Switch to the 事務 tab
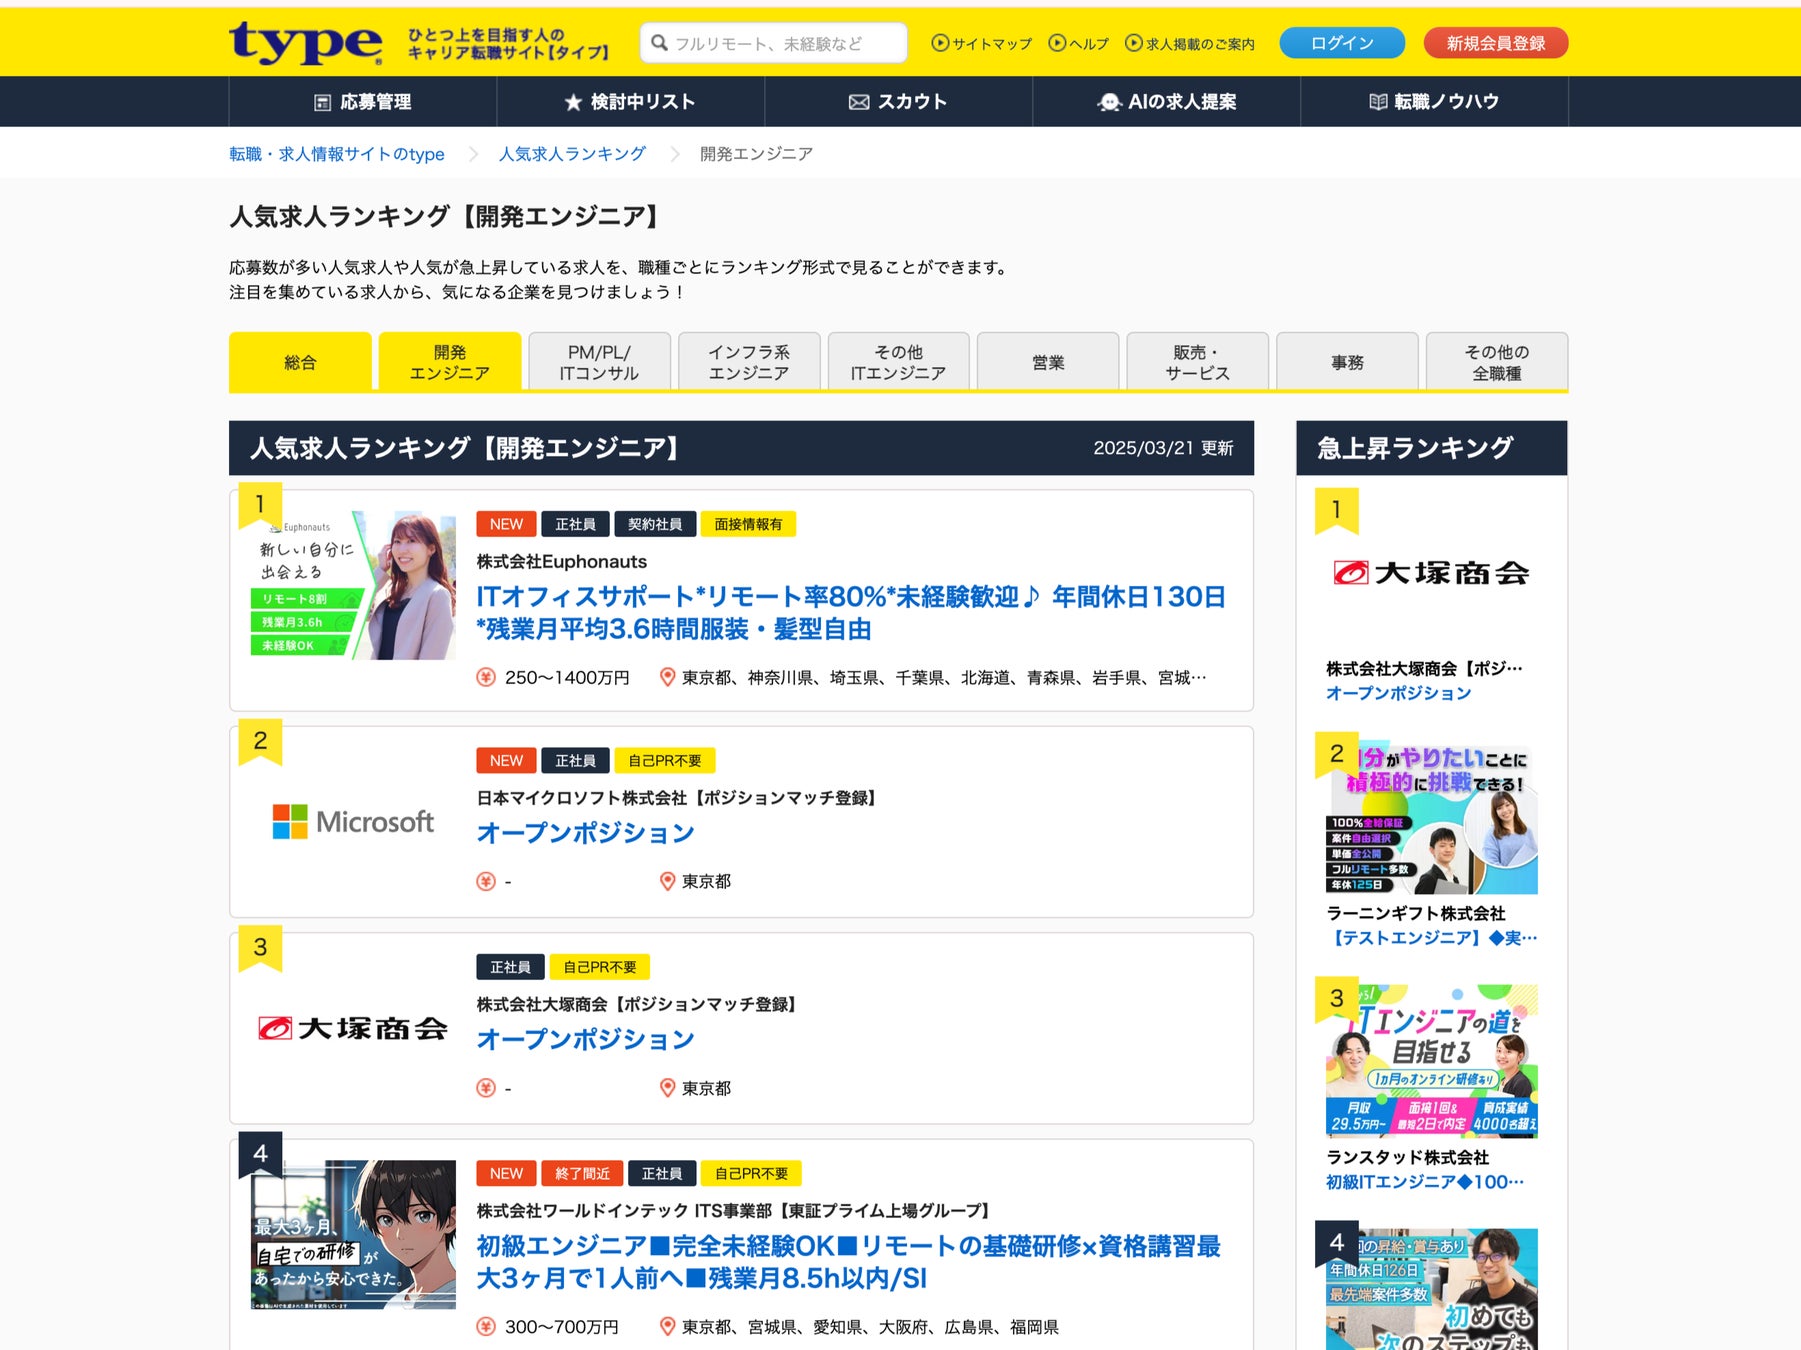Image resolution: width=1801 pixels, height=1350 pixels. (1347, 362)
